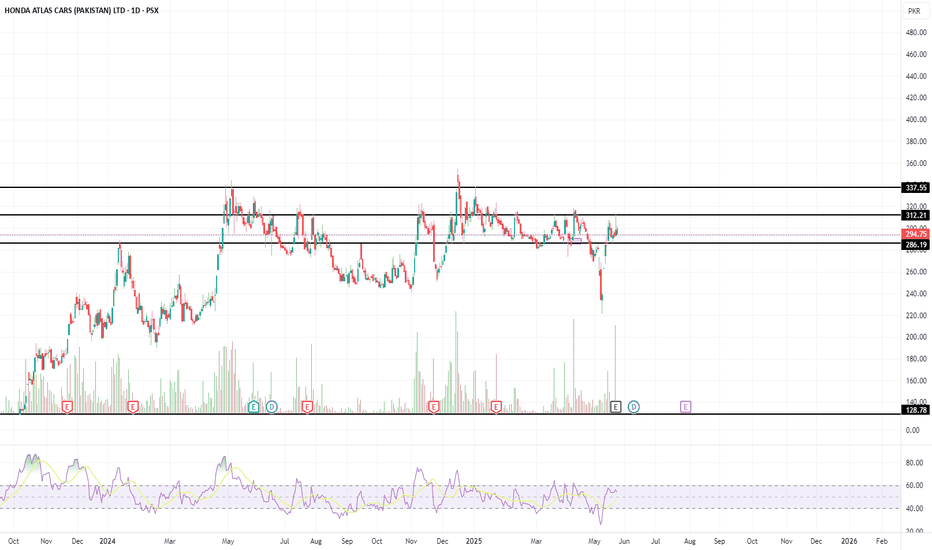Open the blue dividend D marker in June 2025
932x550 pixels.
click(634, 407)
